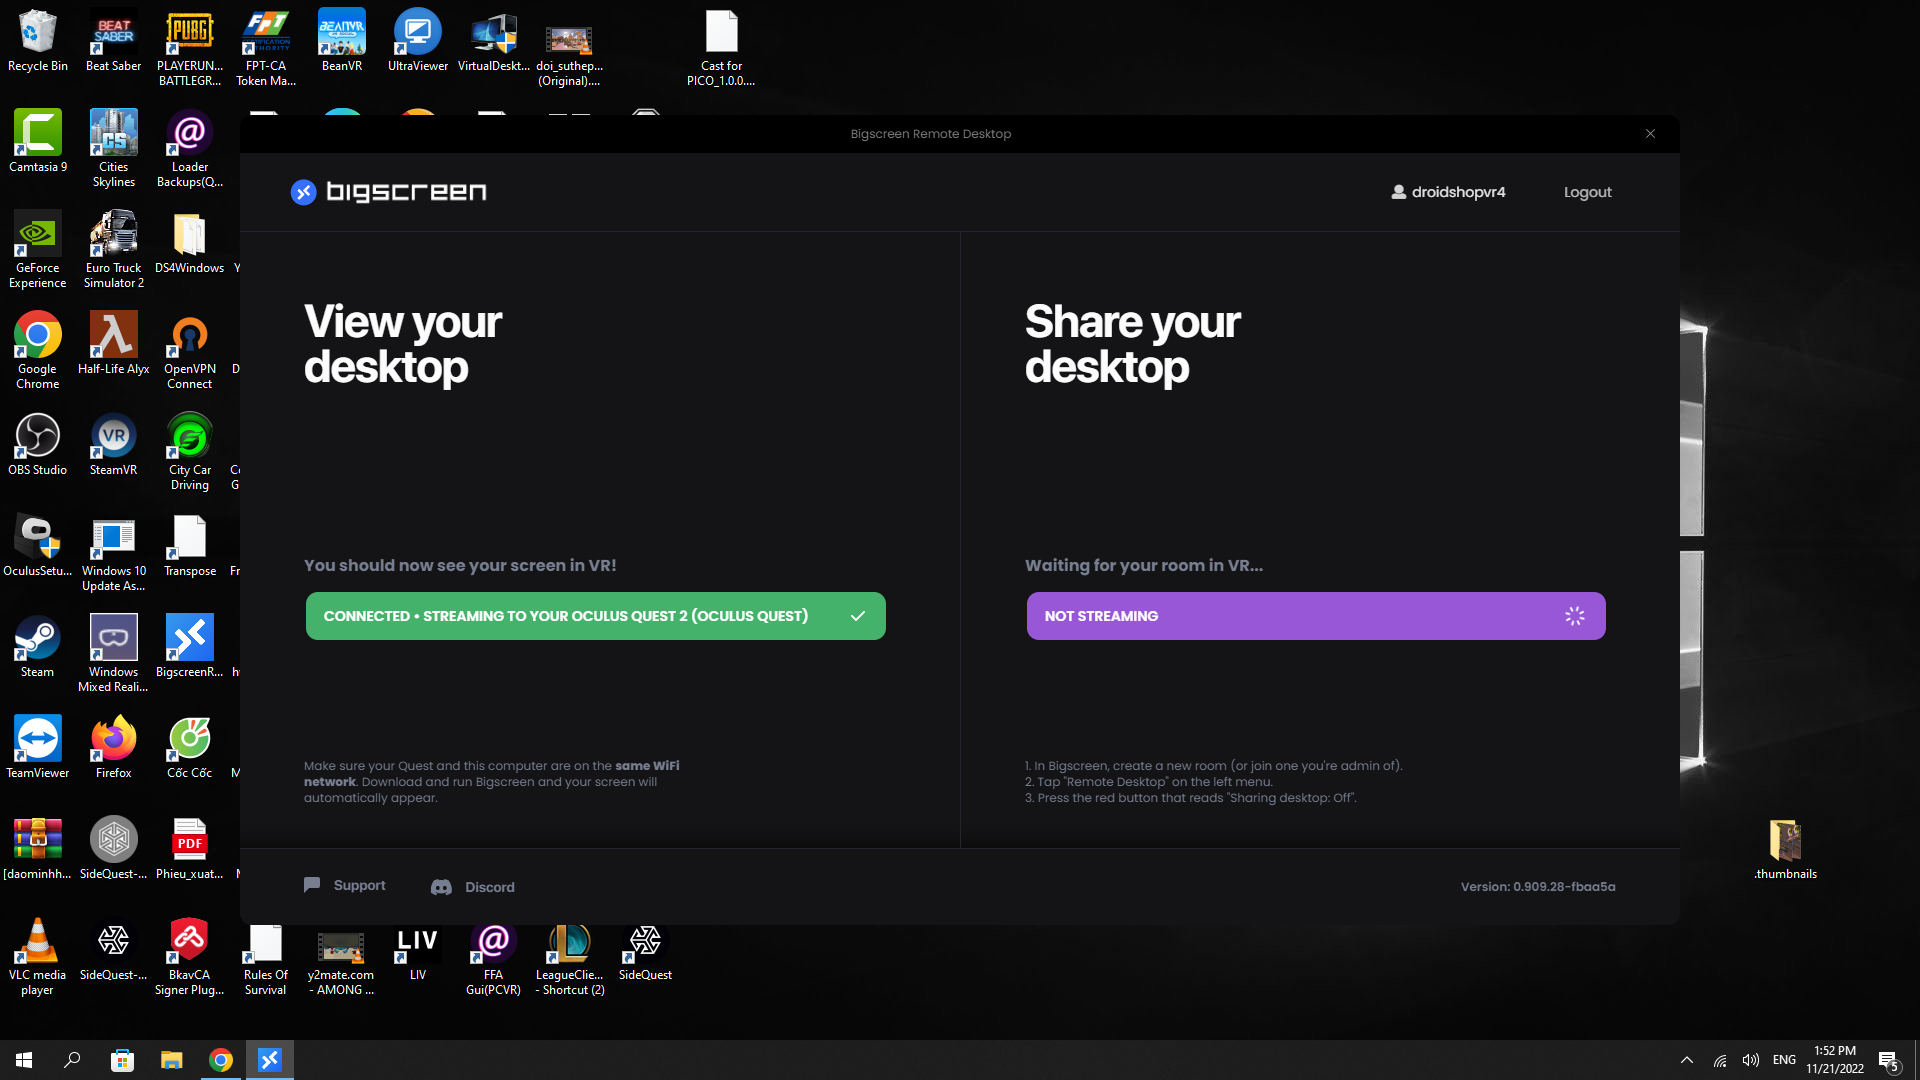Select the Google Chrome desktop icon

tap(38, 351)
